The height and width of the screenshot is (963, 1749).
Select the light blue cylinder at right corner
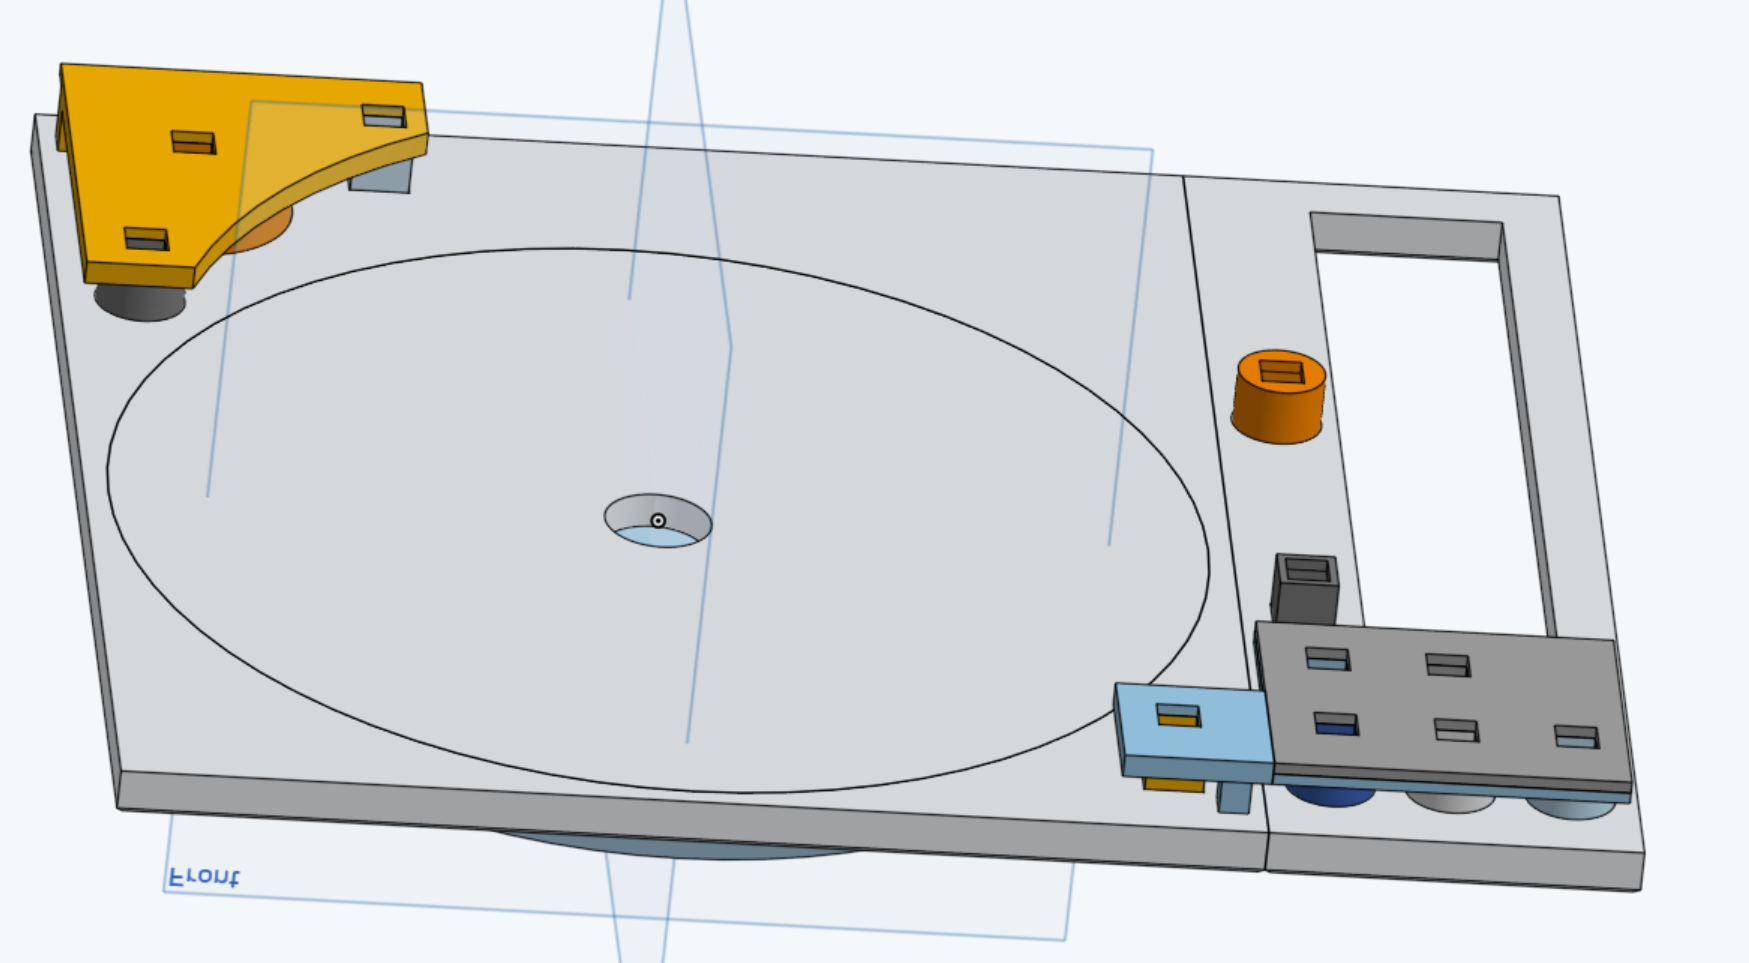pyautogui.click(x=1571, y=809)
